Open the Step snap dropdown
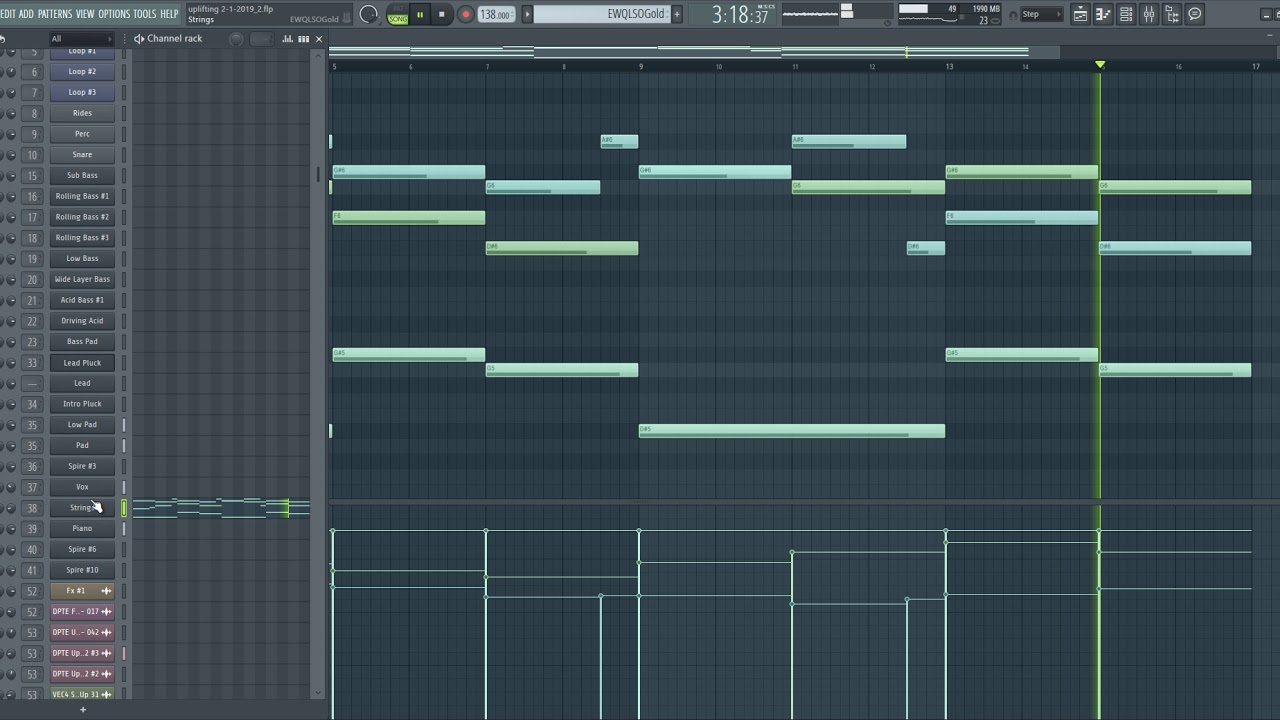The width and height of the screenshot is (1280, 720). (1040, 15)
